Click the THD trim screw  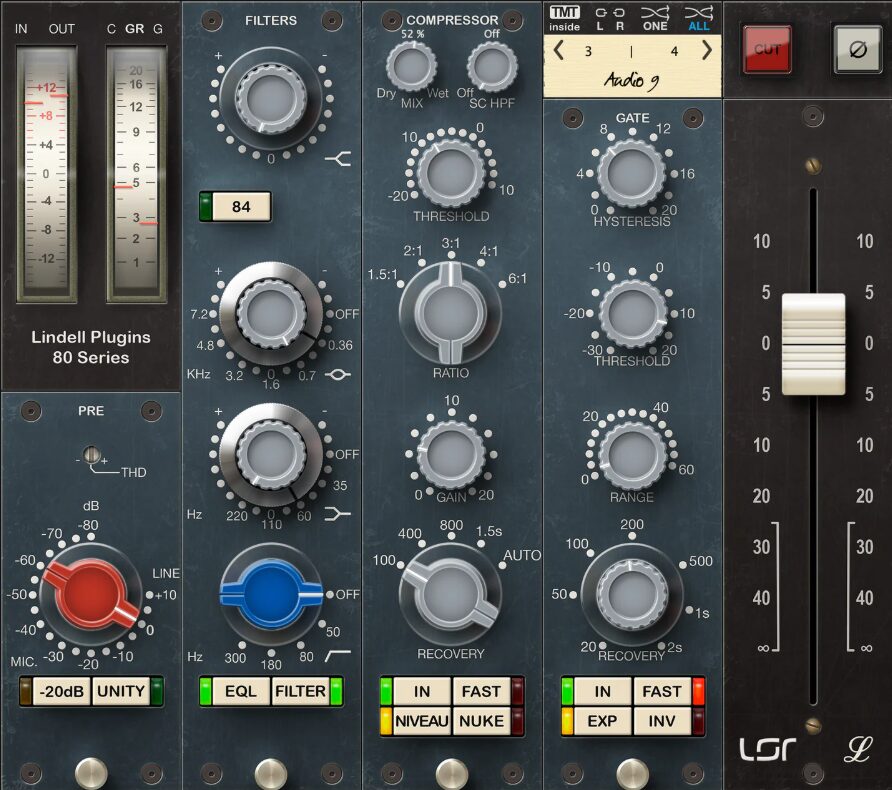tap(94, 456)
